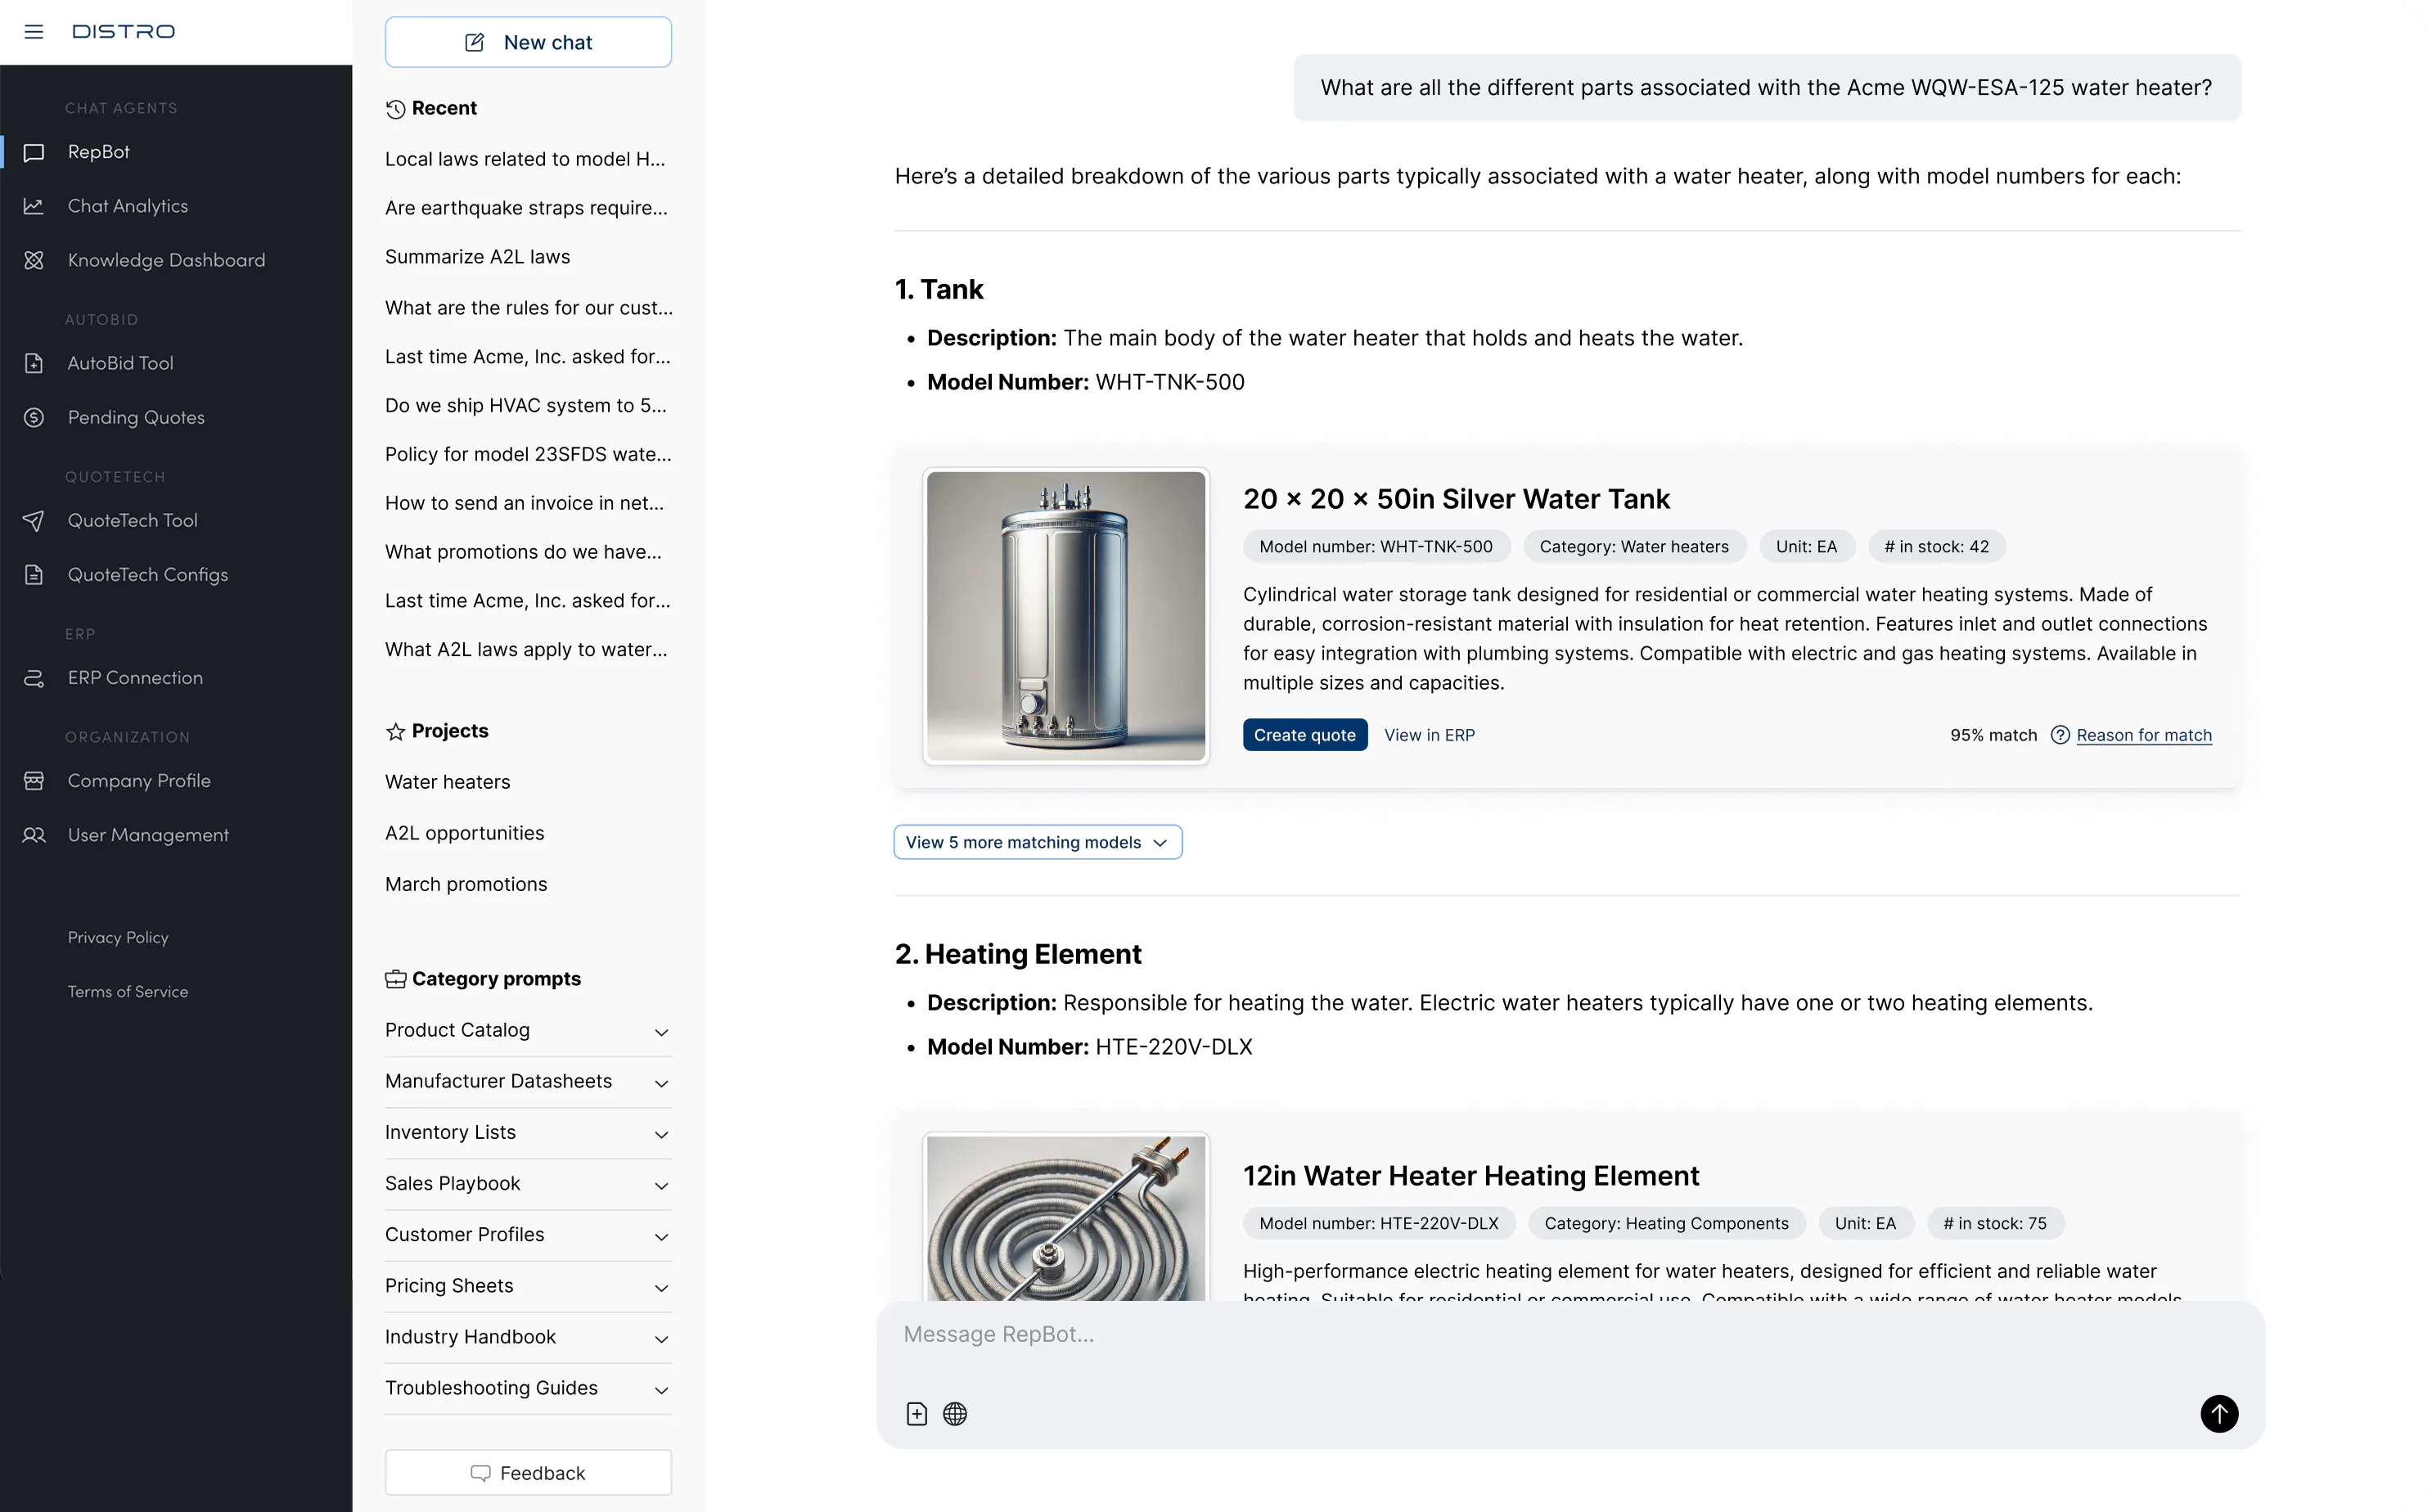Image resolution: width=2432 pixels, height=1512 pixels.
Task: Expand the Product Catalog prompts
Action: 528,1030
